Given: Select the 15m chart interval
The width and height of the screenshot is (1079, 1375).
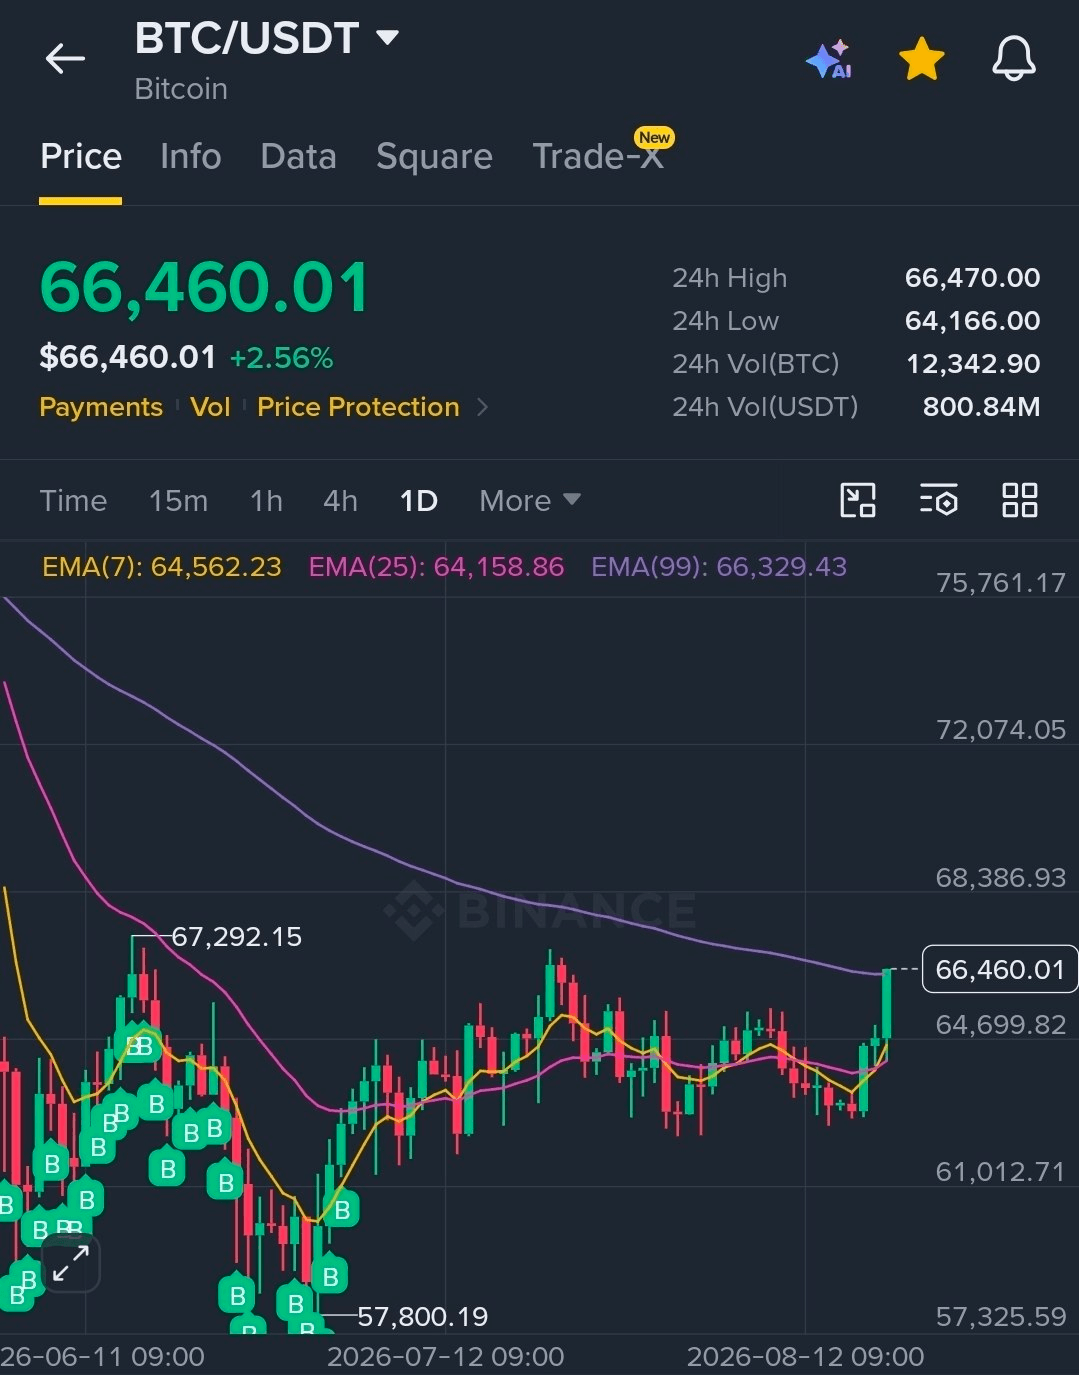Looking at the screenshot, I should (x=178, y=501).
